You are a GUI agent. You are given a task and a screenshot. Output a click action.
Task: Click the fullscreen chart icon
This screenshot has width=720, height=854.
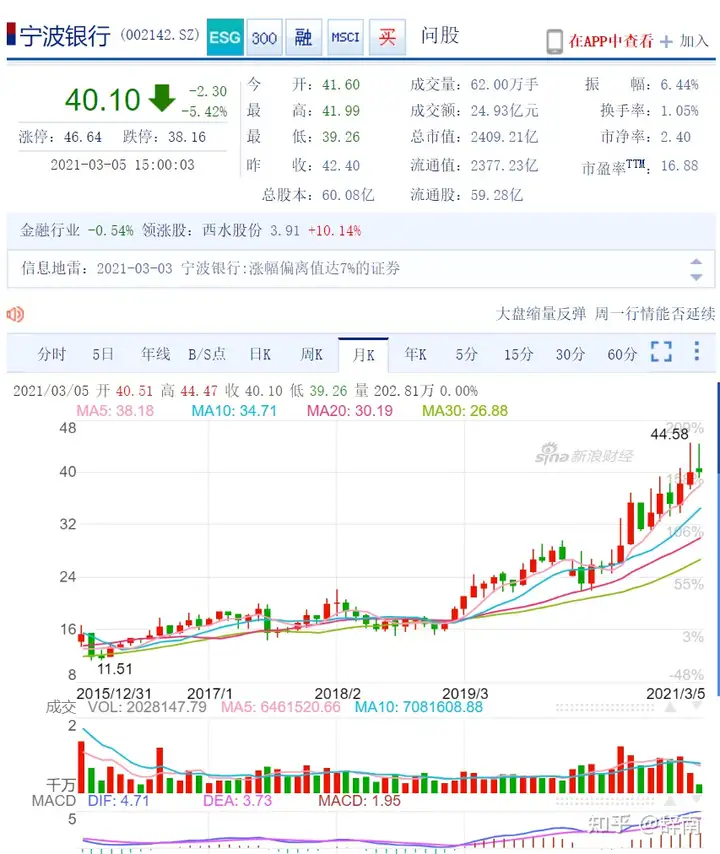(x=661, y=352)
